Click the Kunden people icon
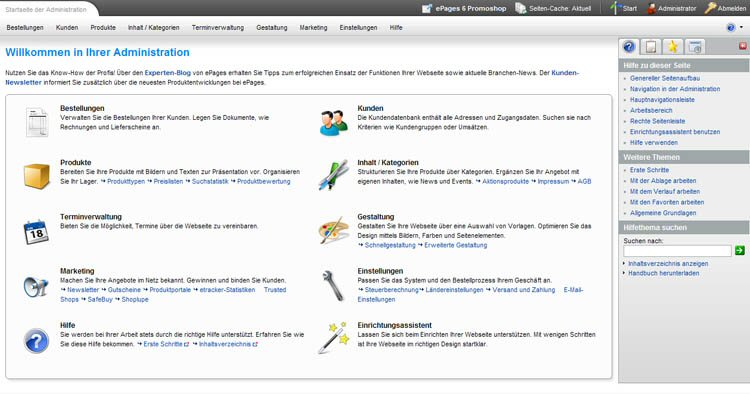 pyautogui.click(x=334, y=123)
